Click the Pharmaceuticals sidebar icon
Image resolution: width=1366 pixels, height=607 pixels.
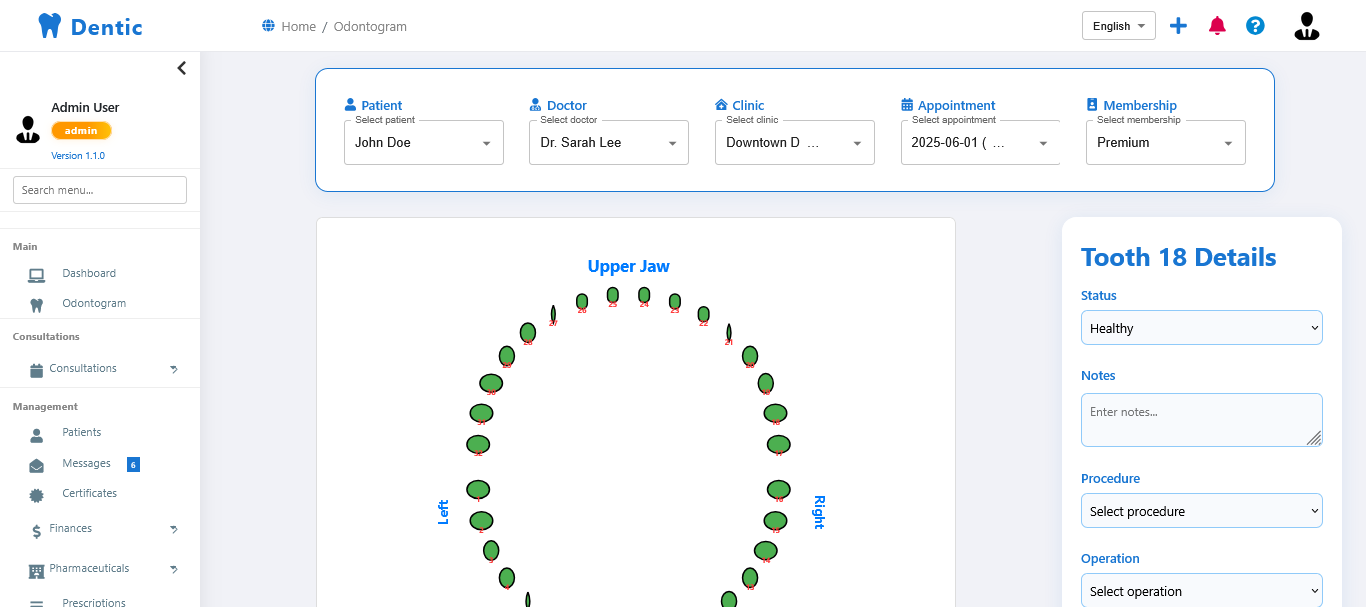(36, 568)
